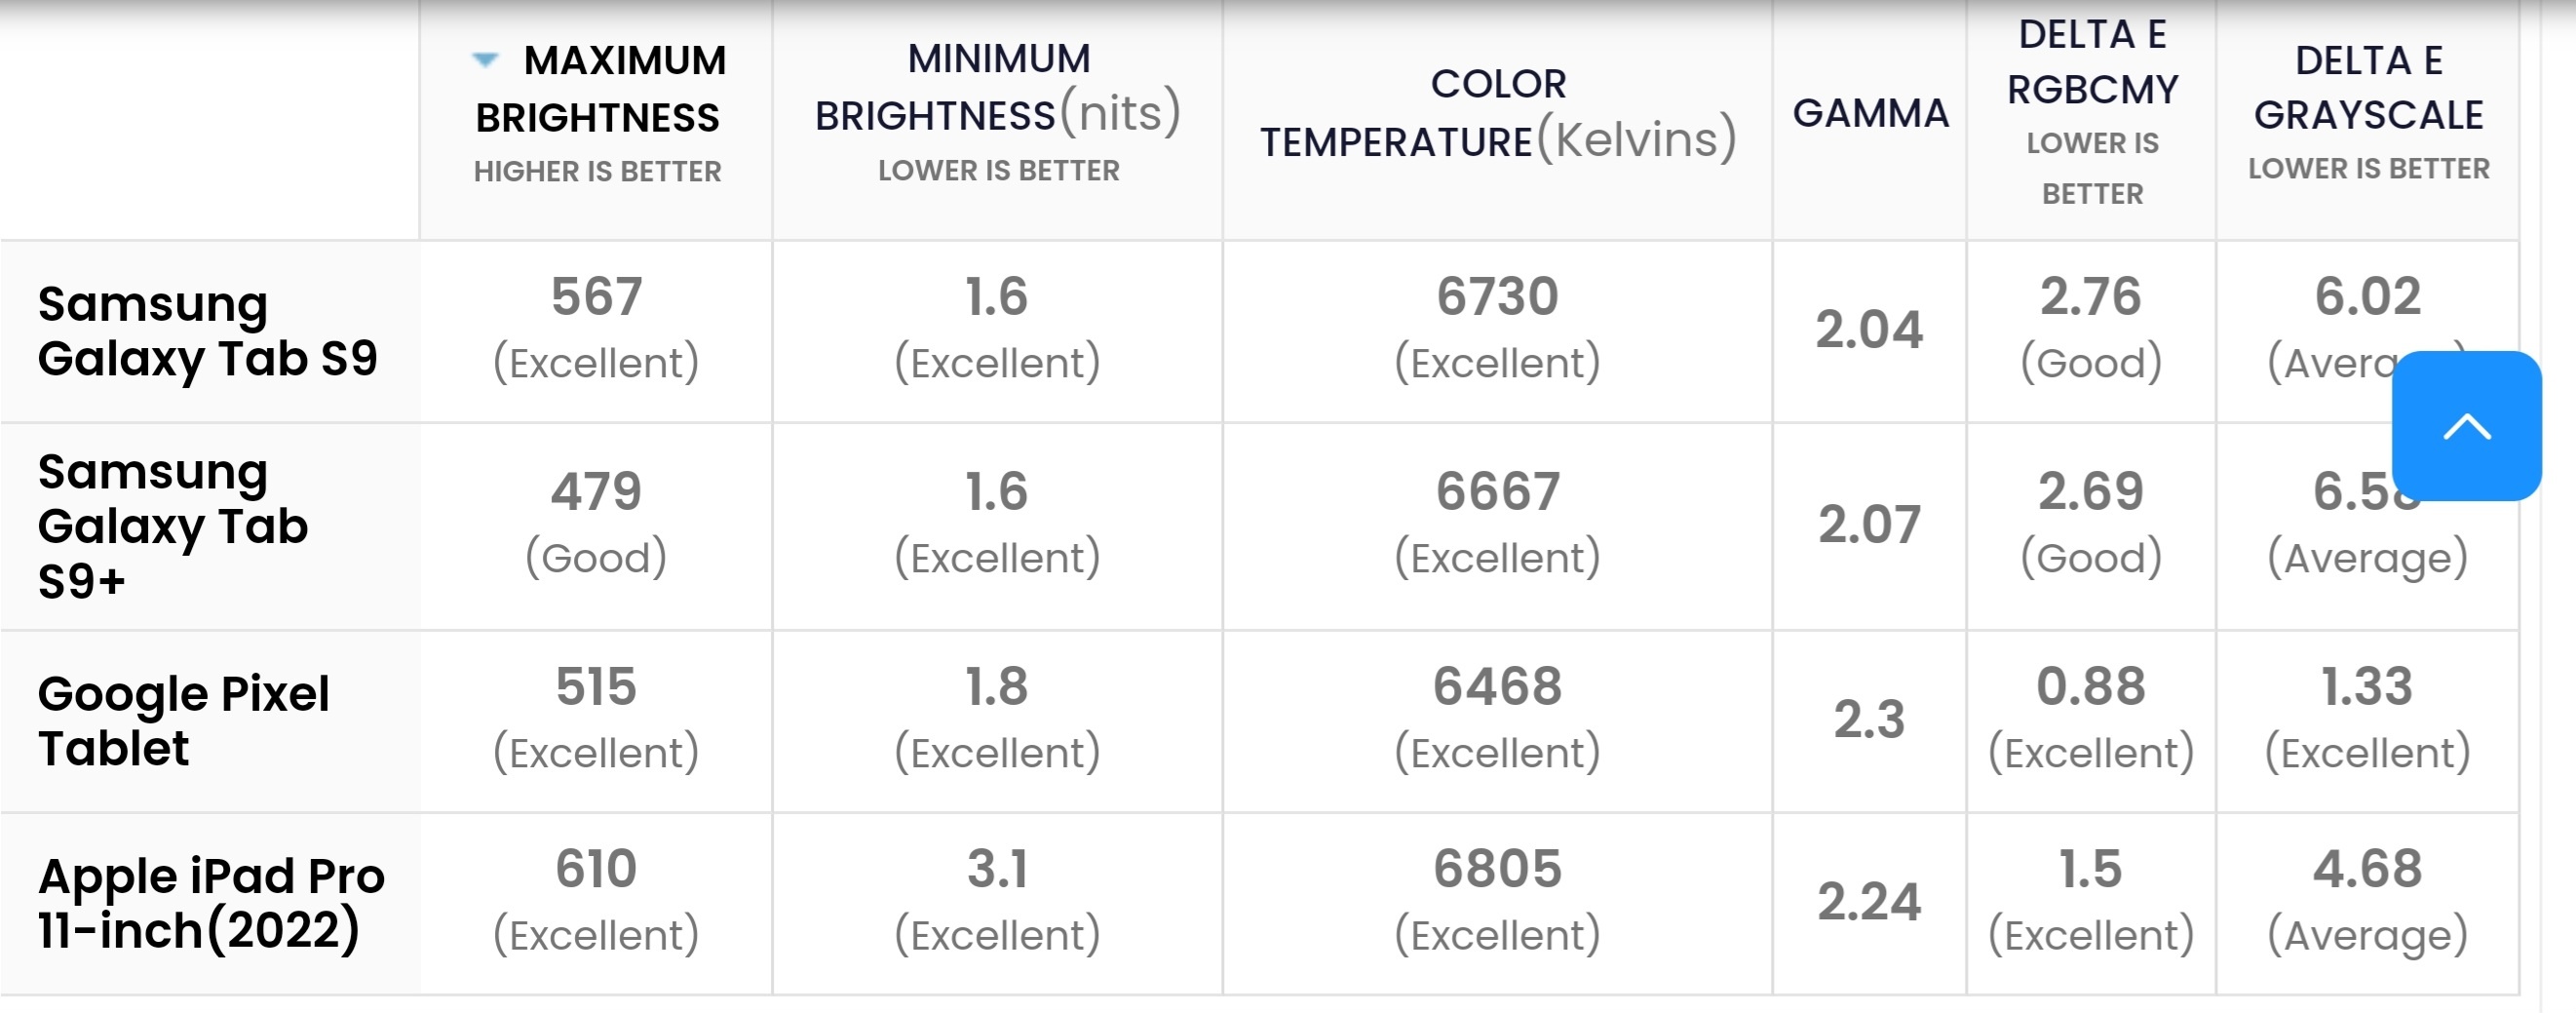Image resolution: width=2576 pixels, height=1013 pixels.
Task: Sort table by Maximum Brightness column
Action: click(596, 115)
